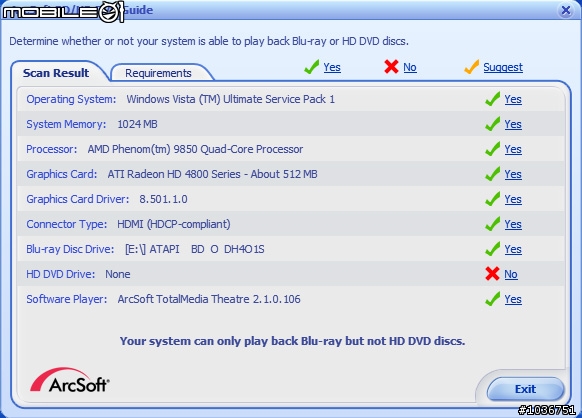Select the 'Operating System:' label
This screenshot has height=418, width=582.
pos(71,99)
